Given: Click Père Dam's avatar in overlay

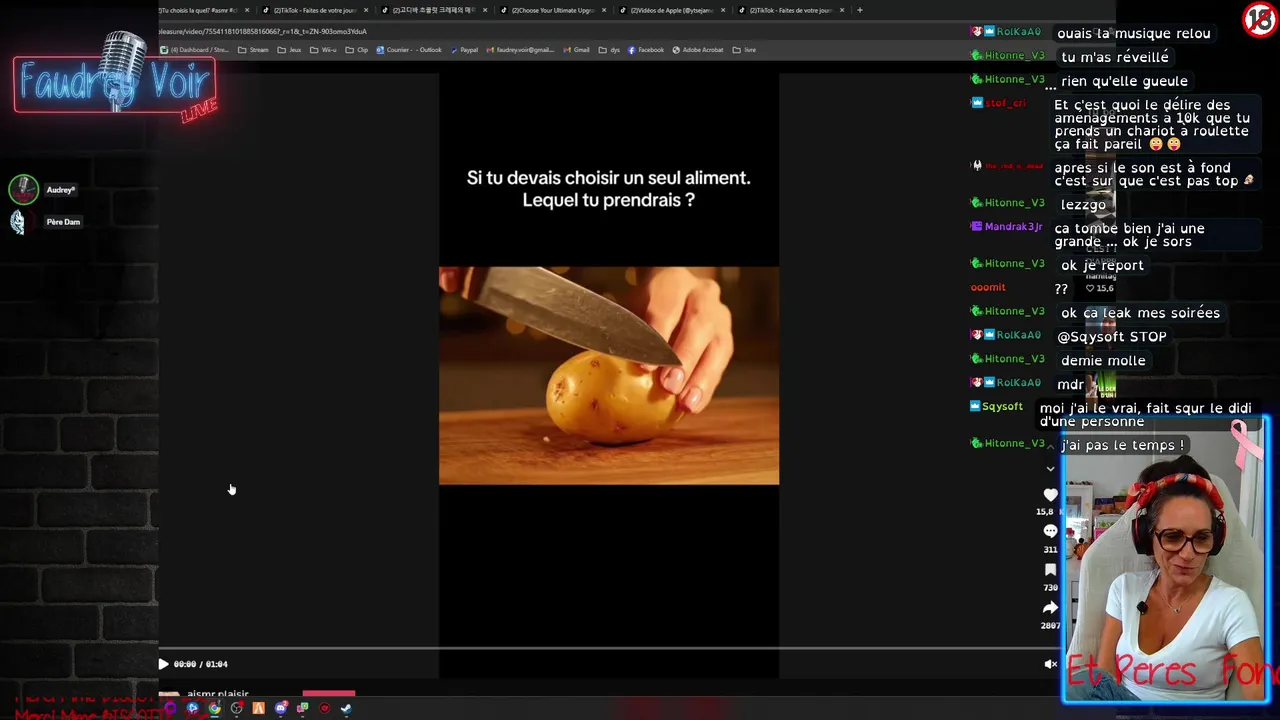Looking at the screenshot, I should 18,222.
